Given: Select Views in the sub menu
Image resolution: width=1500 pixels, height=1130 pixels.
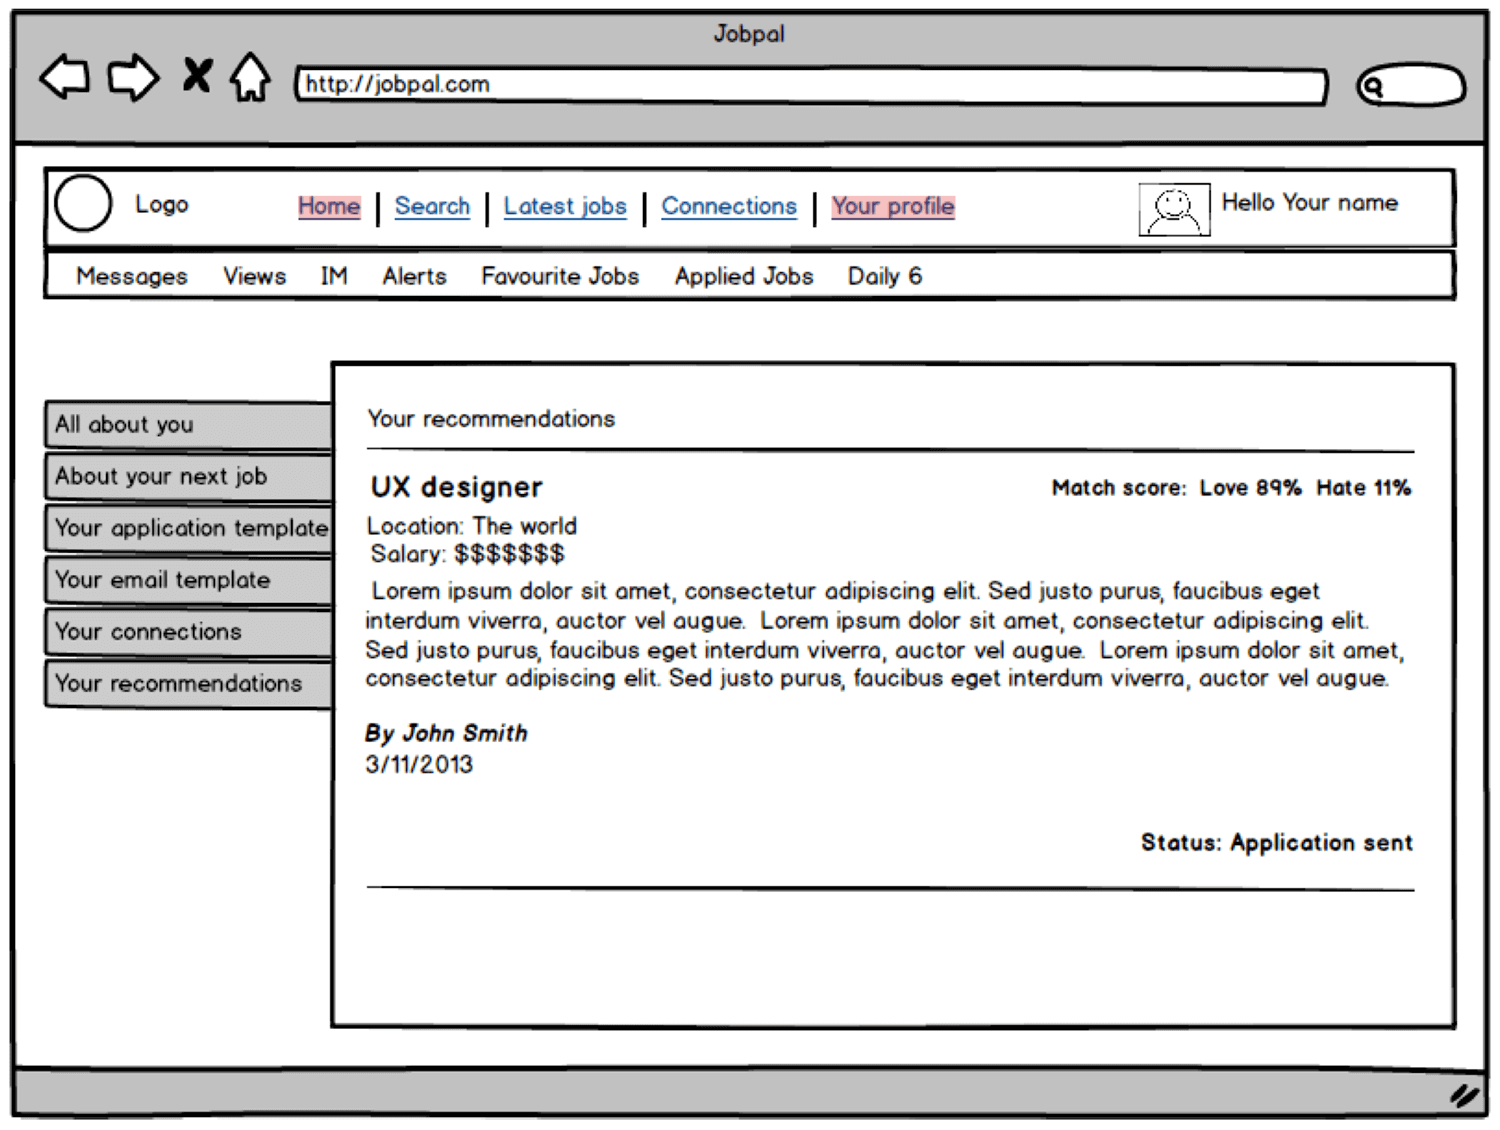Looking at the screenshot, I should pyautogui.click(x=254, y=276).
